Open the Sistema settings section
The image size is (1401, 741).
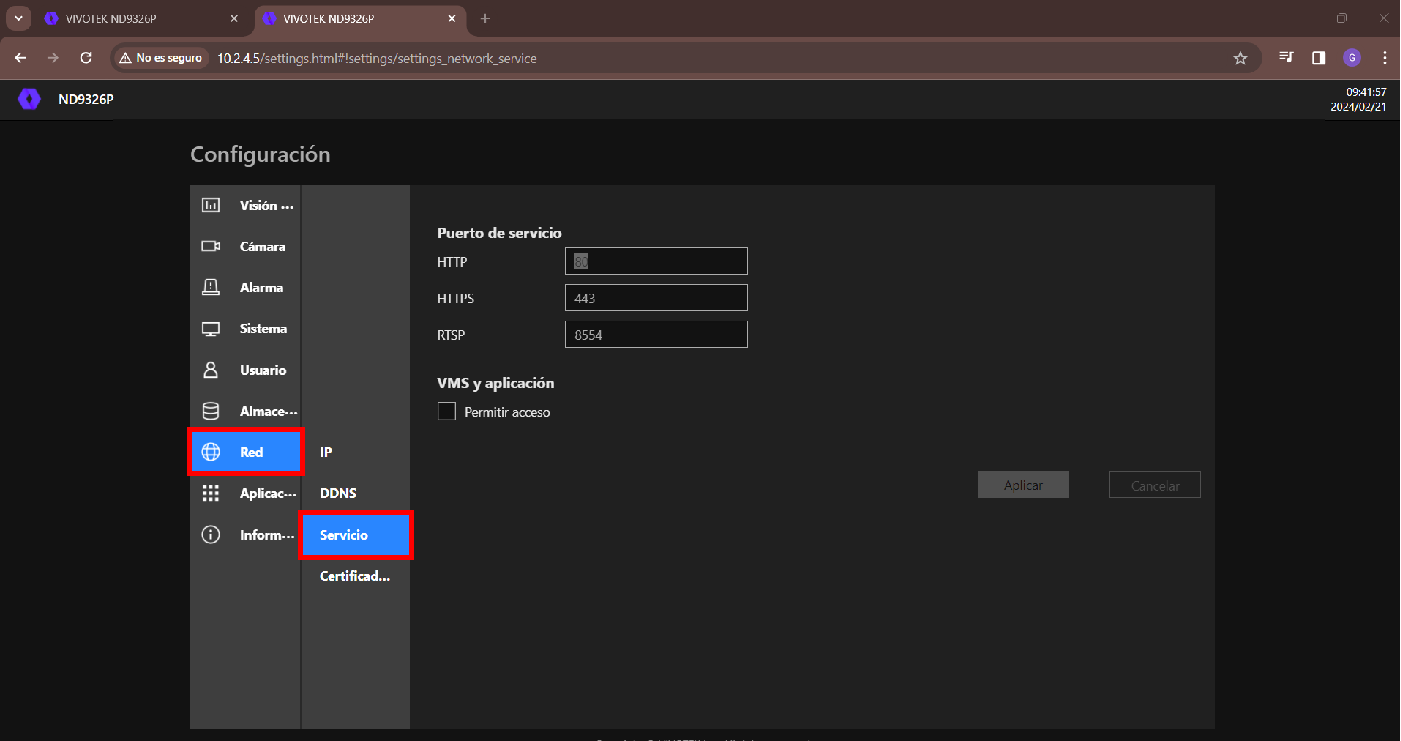(x=246, y=329)
